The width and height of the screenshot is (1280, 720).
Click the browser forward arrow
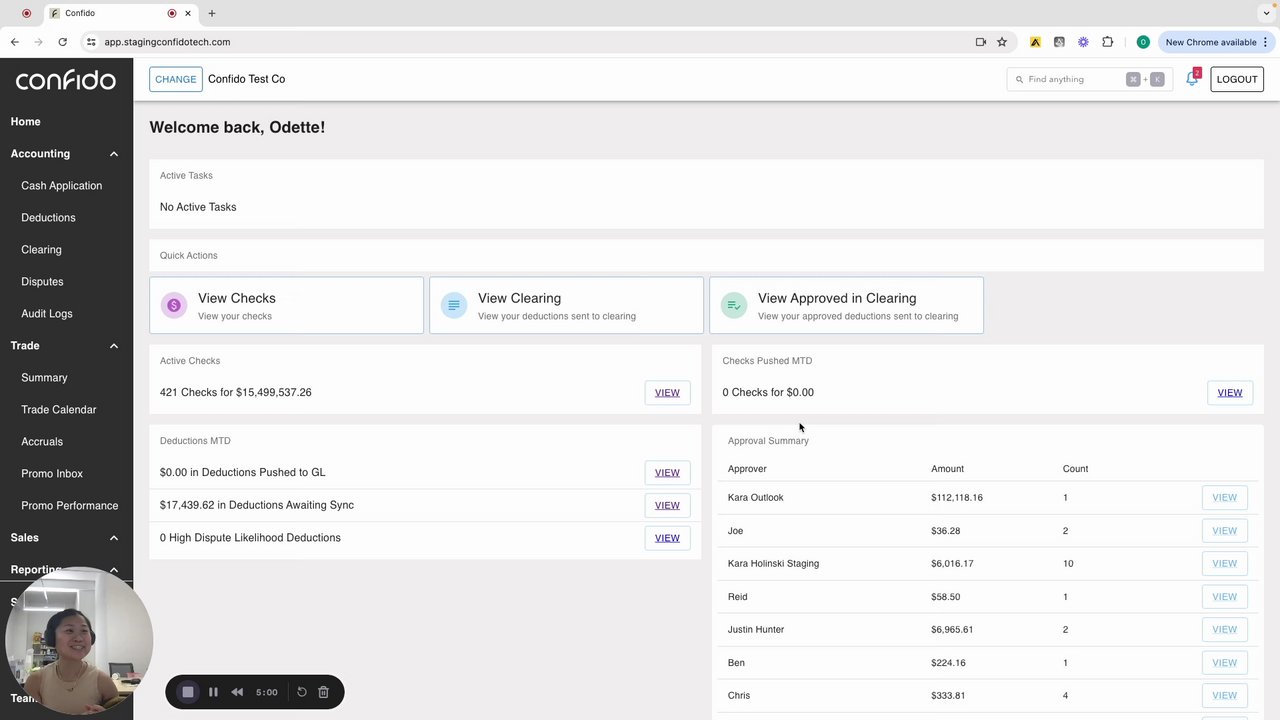(38, 42)
